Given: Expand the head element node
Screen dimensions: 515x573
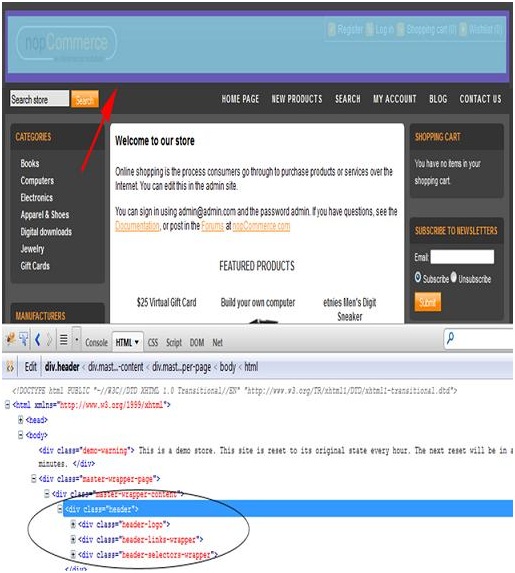Looking at the screenshot, I should coord(21,420).
